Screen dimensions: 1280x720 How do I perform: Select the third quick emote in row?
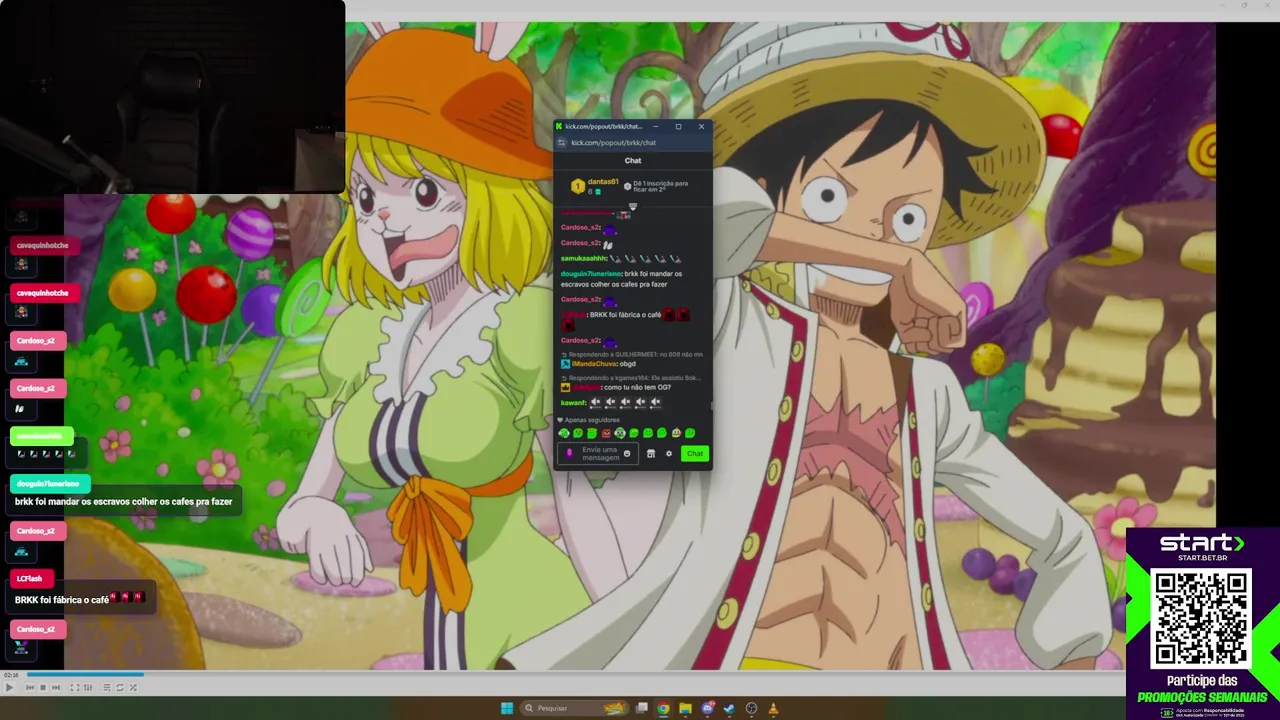point(592,433)
